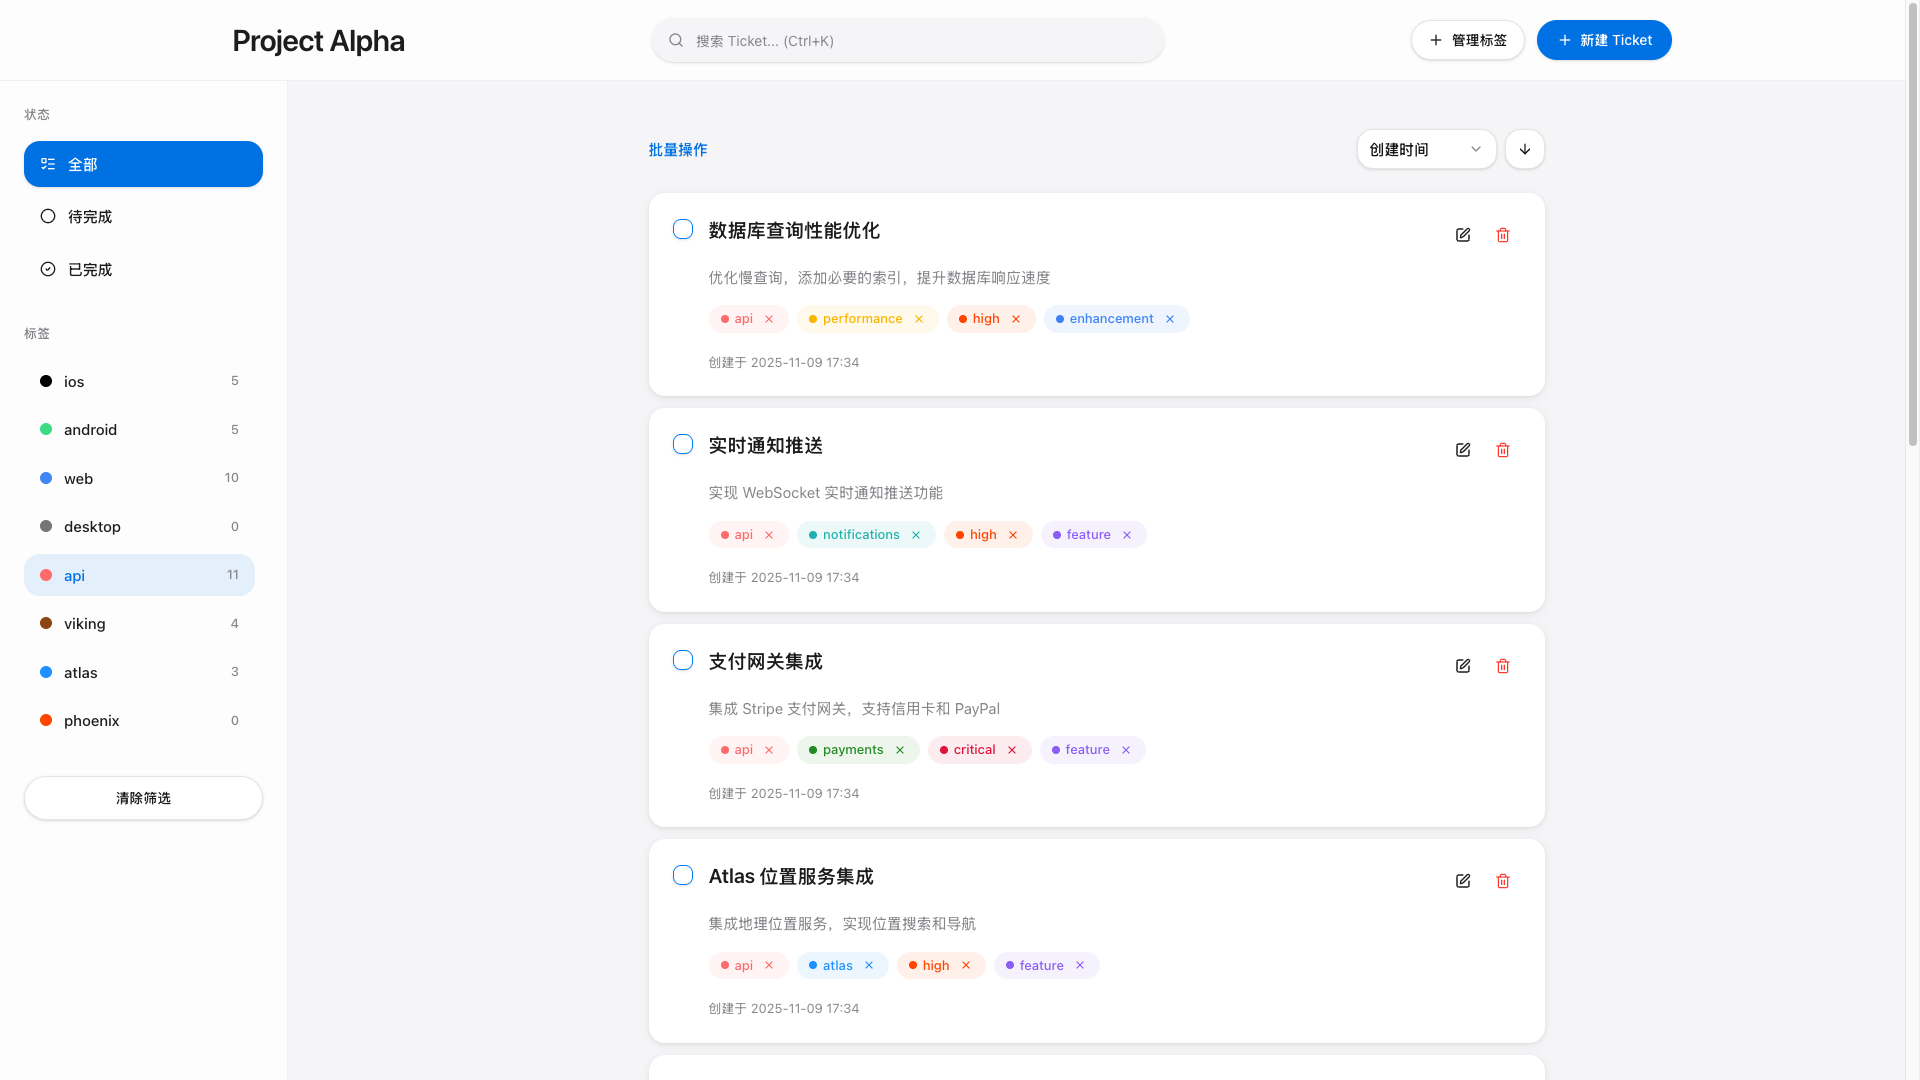Screen dimensions: 1920x1080
Task: Open 管理标签 dialog
Action: coord(1467,40)
